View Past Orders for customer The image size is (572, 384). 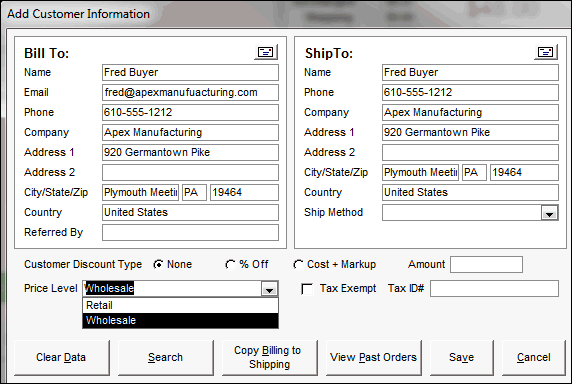(x=374, y=357)
